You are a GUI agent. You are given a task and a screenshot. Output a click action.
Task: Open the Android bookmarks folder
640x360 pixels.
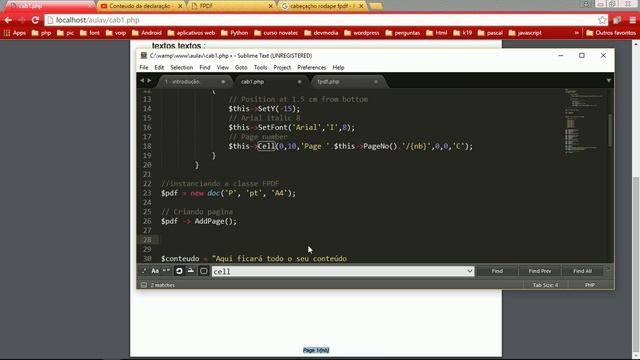(x=147, y=33)
